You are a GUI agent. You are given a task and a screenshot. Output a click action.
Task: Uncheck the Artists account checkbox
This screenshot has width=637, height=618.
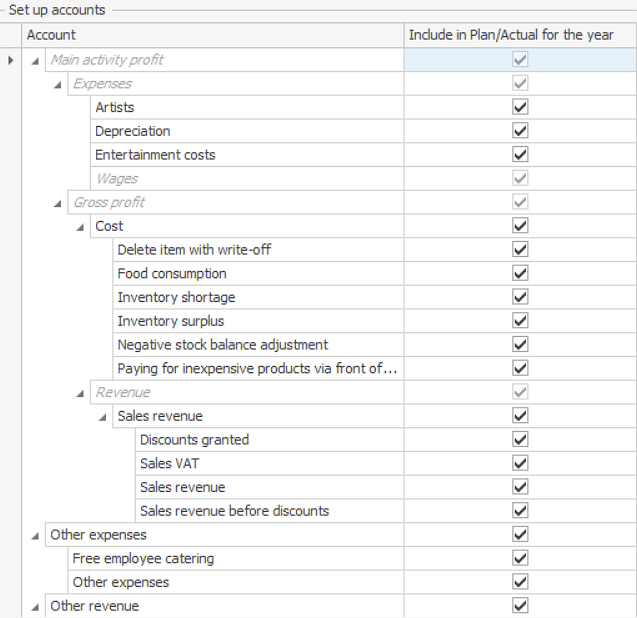point(519,107)
